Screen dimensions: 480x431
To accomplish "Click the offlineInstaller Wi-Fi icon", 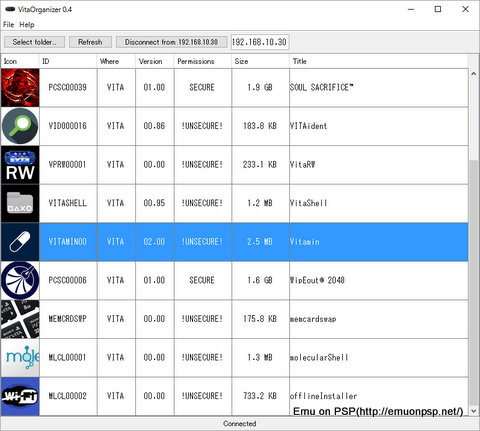I will coord(20,396).
